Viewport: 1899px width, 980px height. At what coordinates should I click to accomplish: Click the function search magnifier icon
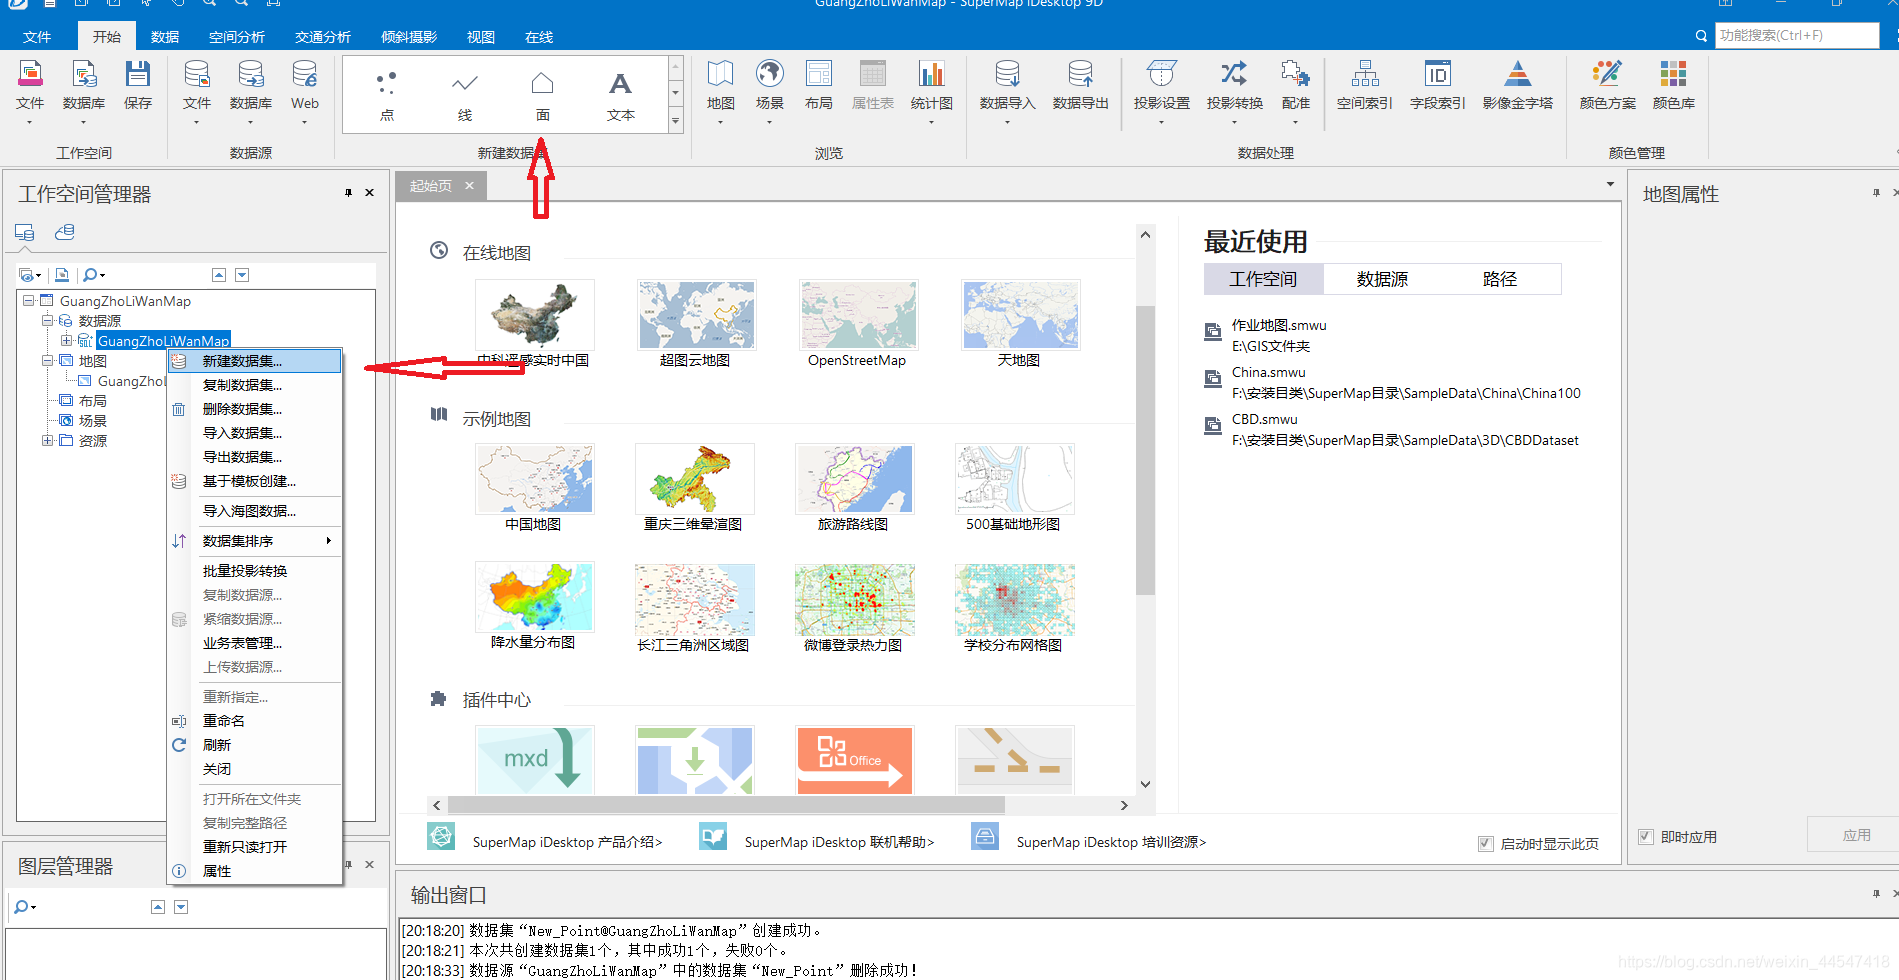1701,36
